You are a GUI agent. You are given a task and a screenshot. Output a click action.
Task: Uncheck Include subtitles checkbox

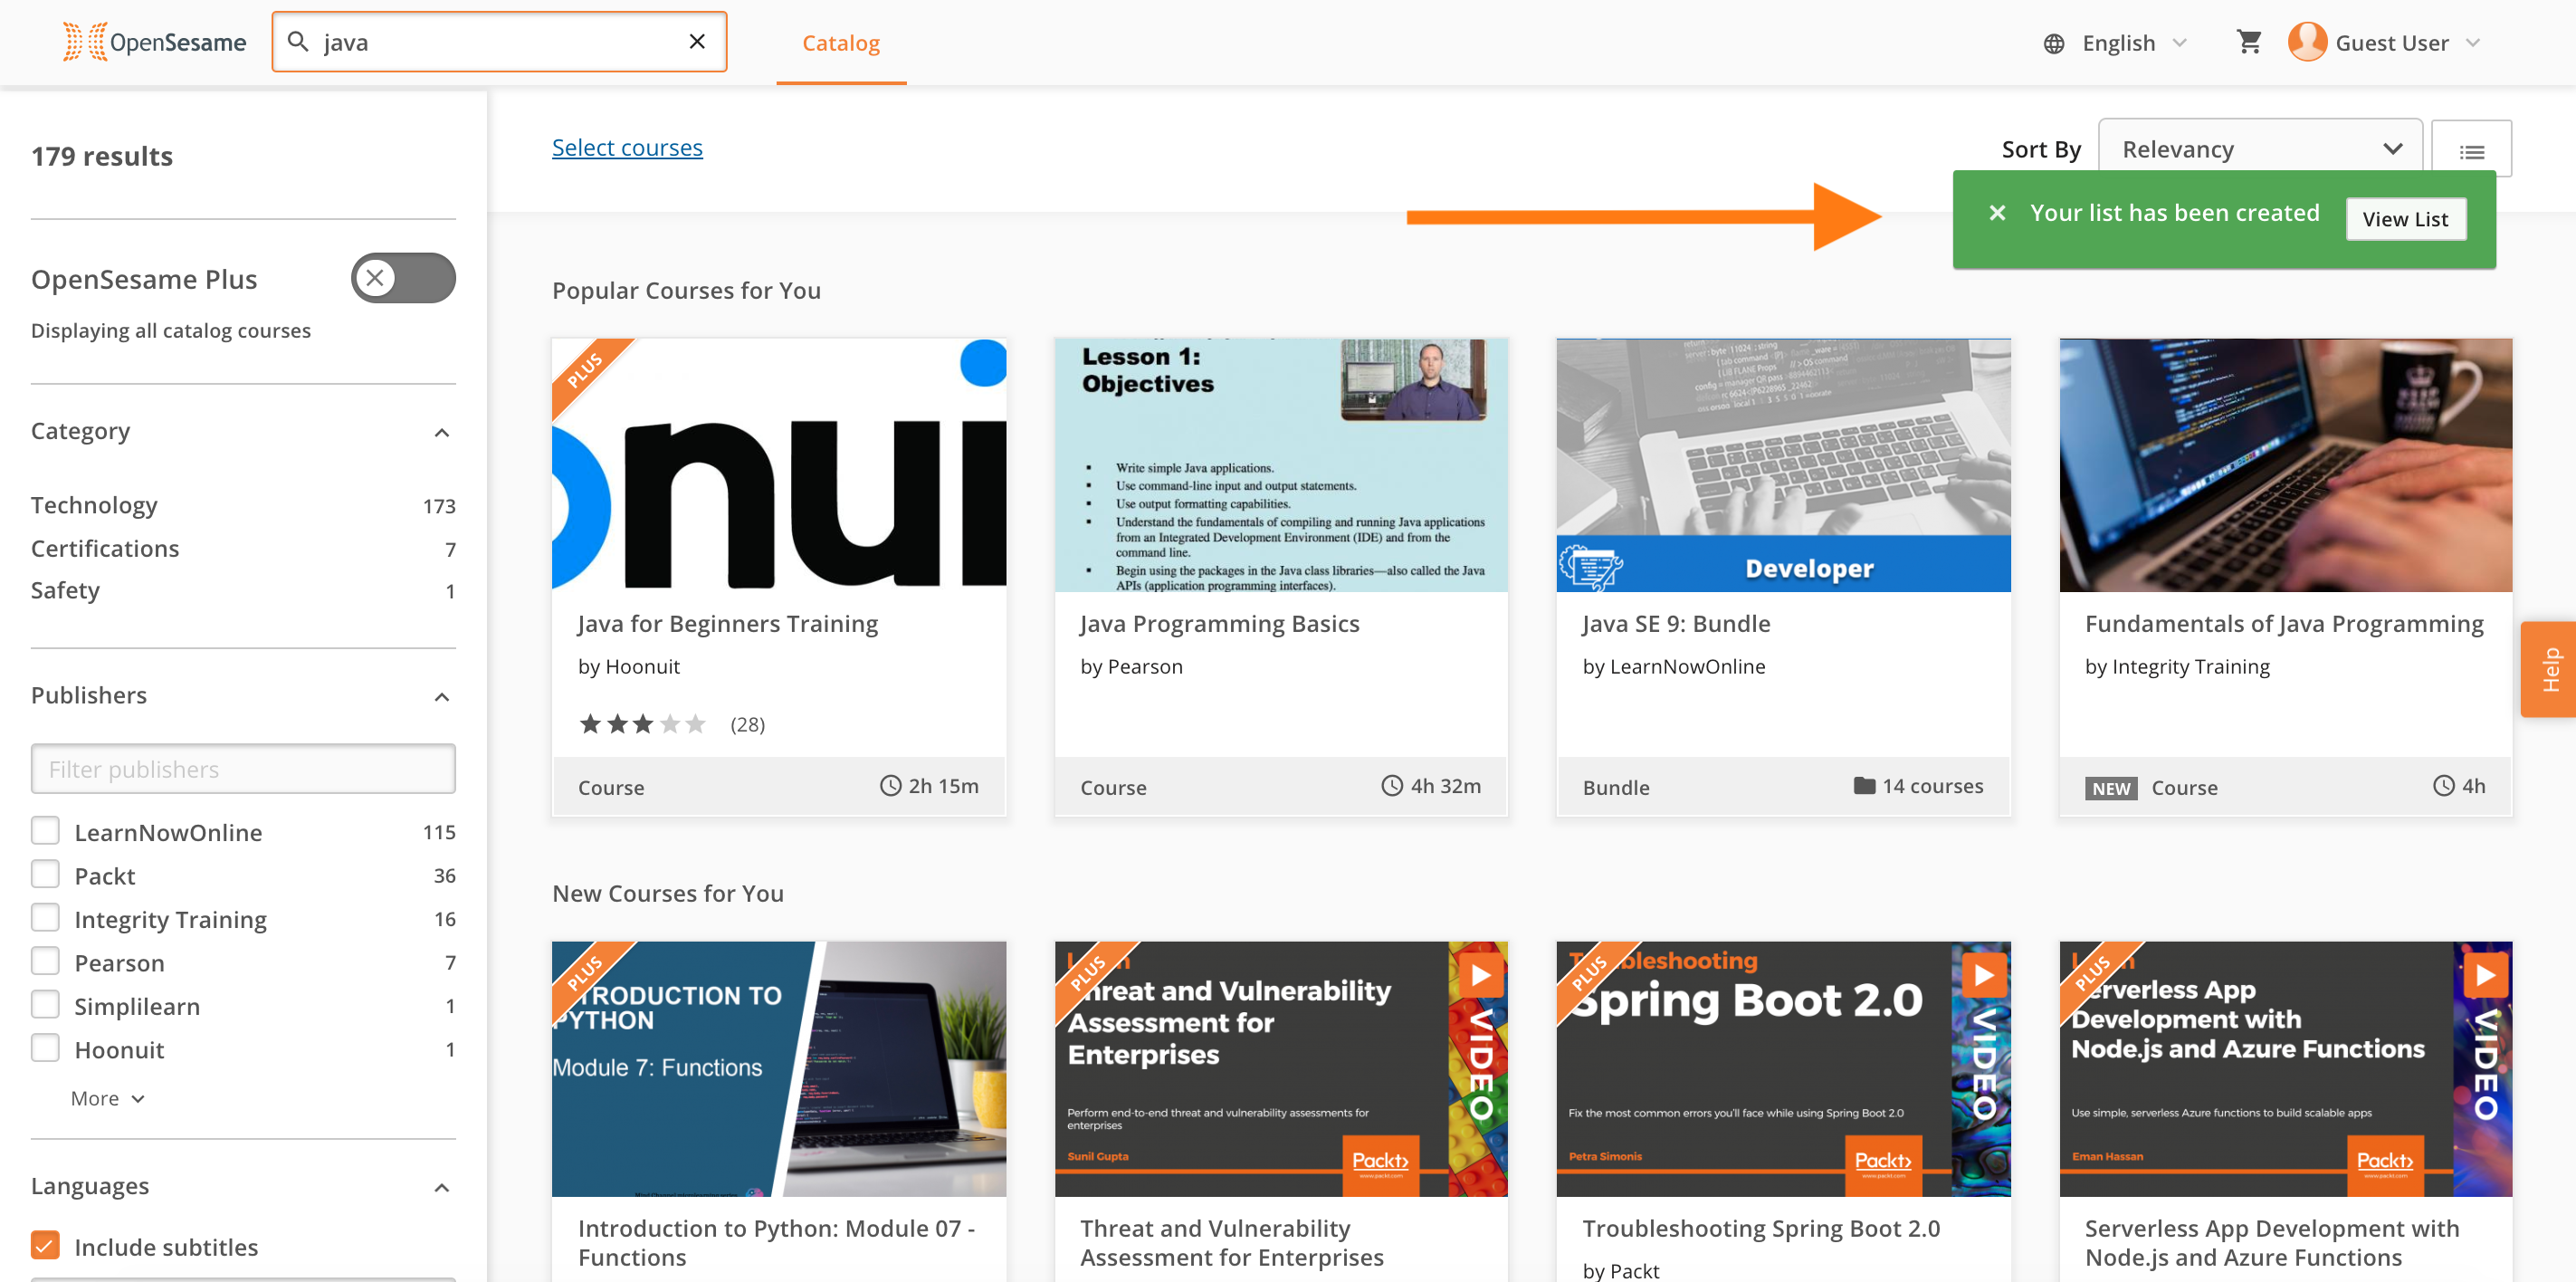[45, 1246]
